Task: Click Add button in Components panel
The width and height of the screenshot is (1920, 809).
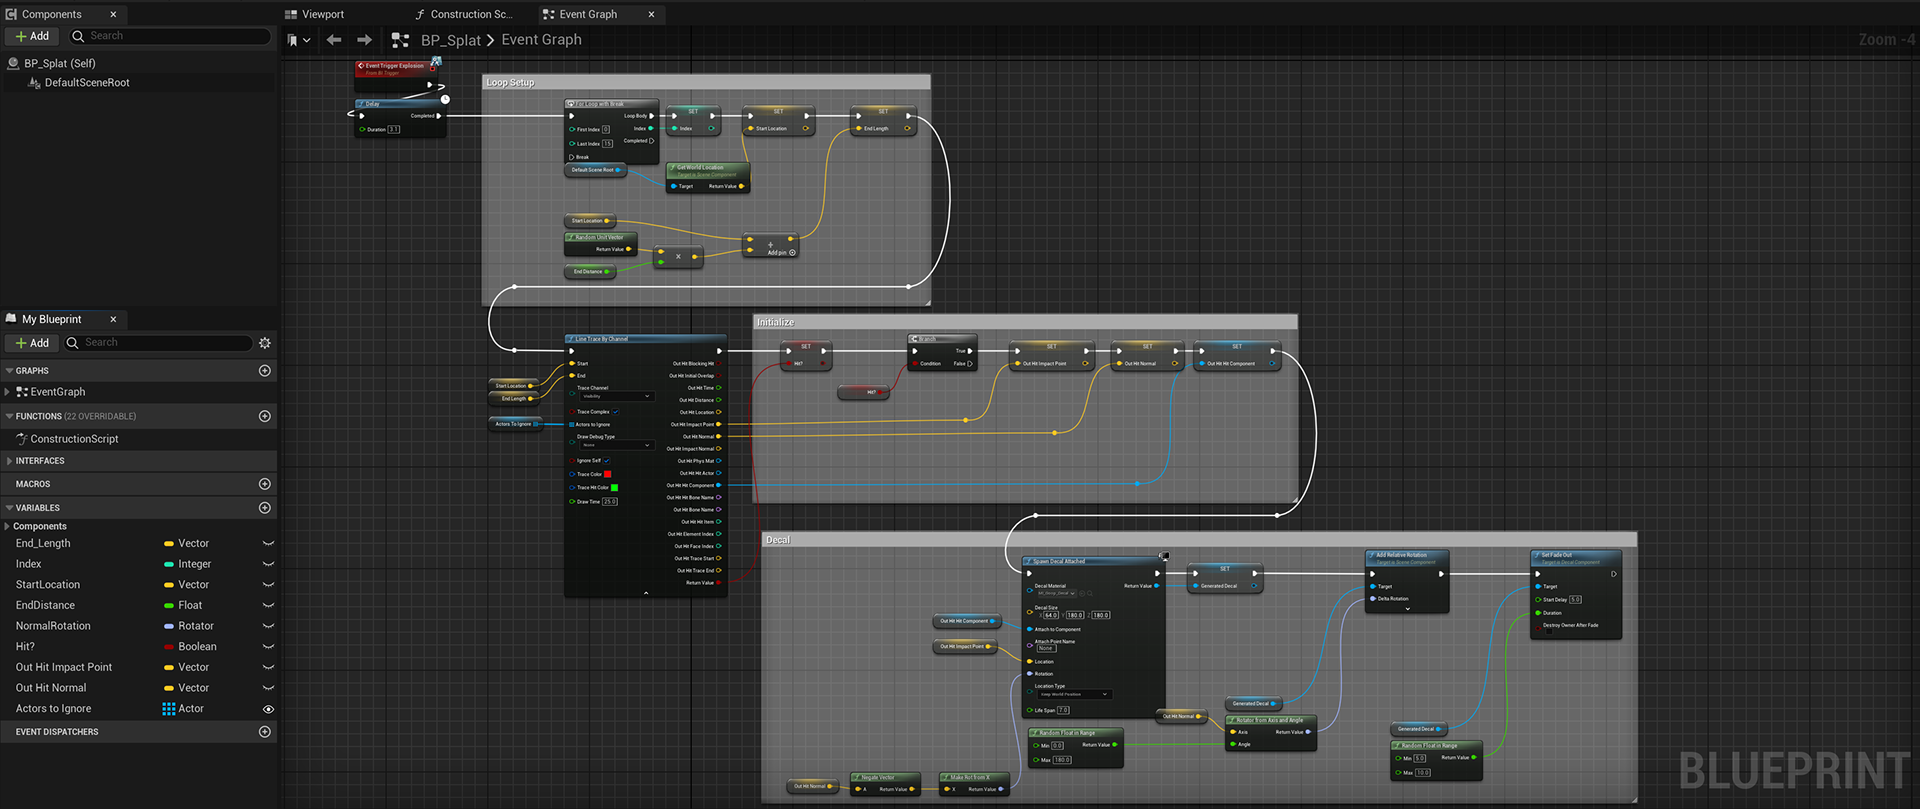Action: pyautogui.click(x=32, y=36)
